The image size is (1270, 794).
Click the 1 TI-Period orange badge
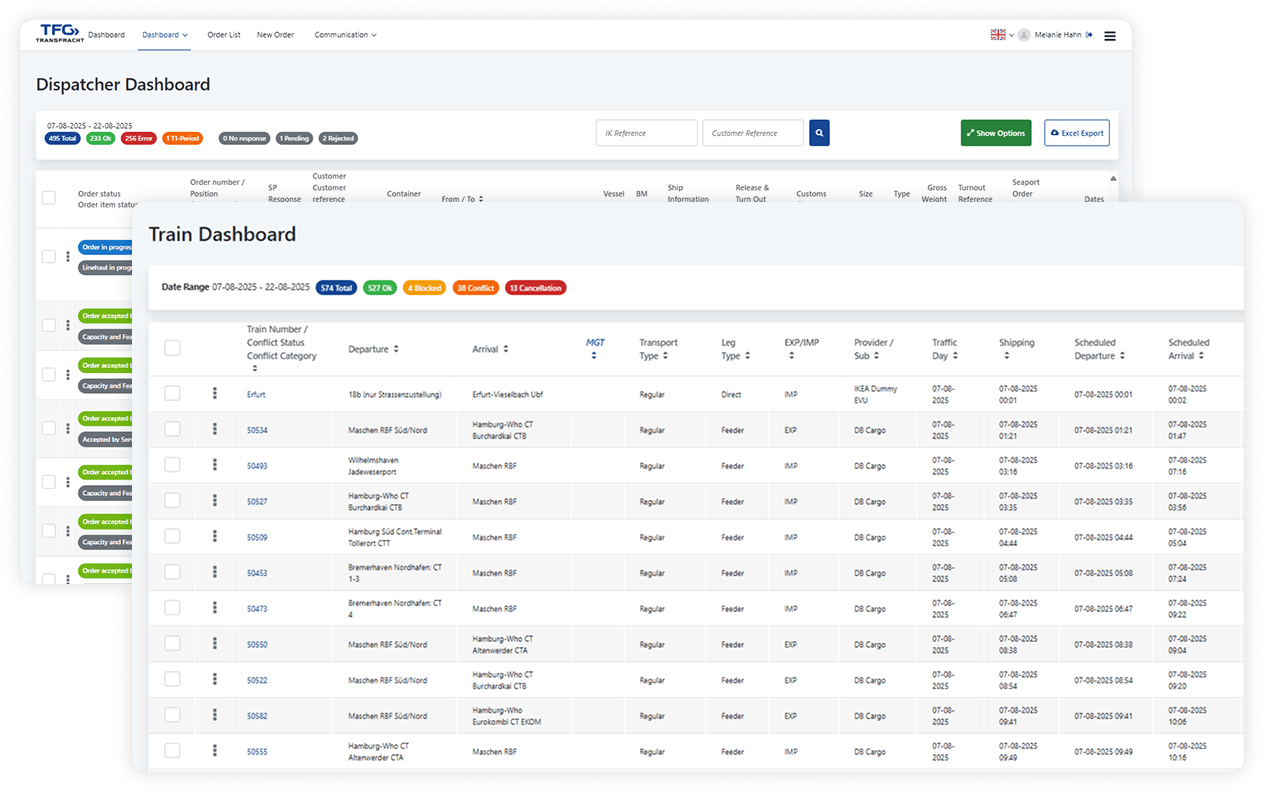coord(182,138)
